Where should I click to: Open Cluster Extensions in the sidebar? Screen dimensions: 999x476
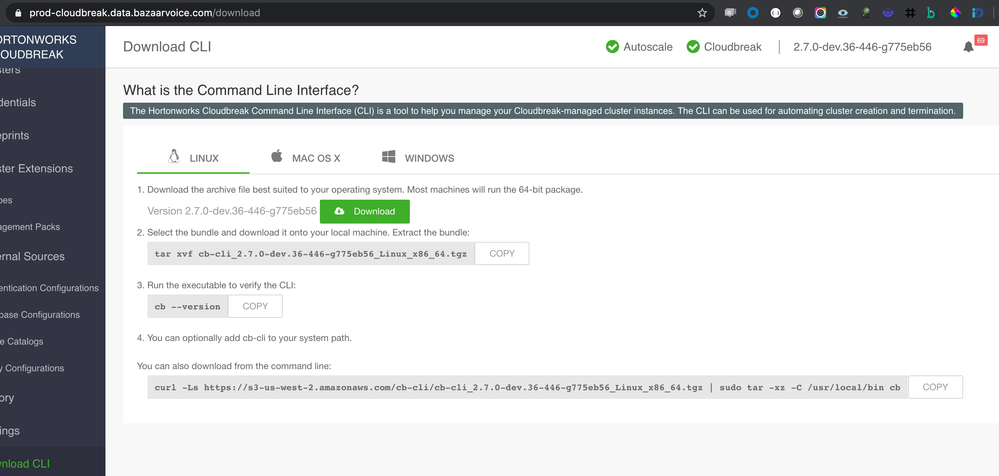click(x=37, y=169)
